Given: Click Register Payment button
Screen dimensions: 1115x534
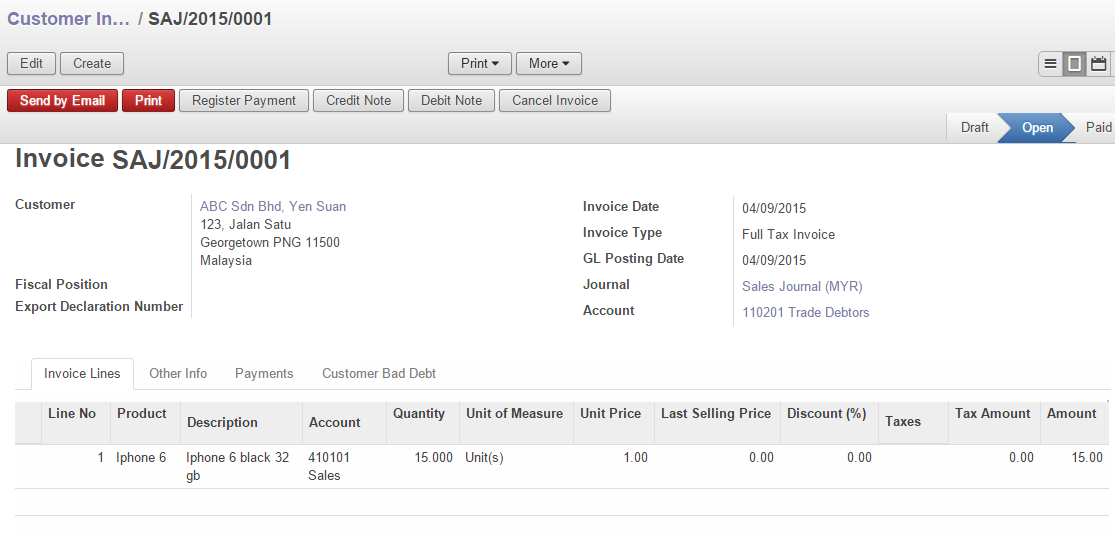Looking at the screenshot, I should [x=244, y=101].
